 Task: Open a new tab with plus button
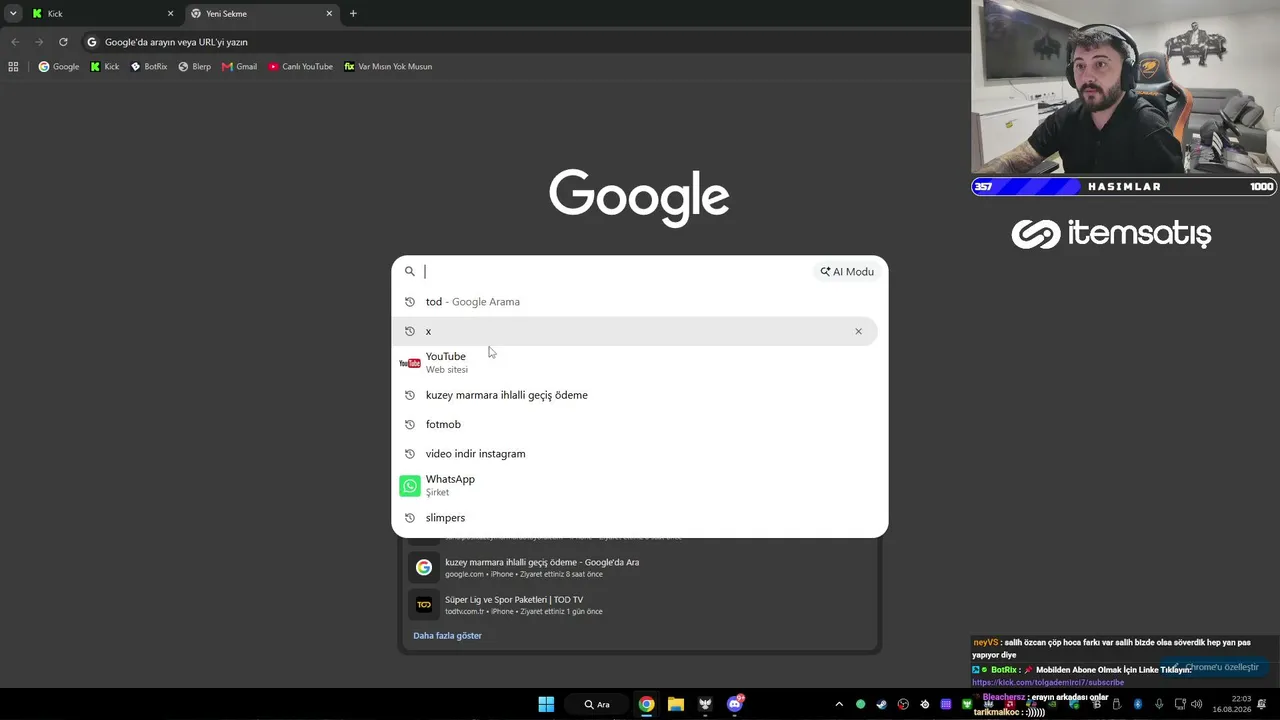353,14
